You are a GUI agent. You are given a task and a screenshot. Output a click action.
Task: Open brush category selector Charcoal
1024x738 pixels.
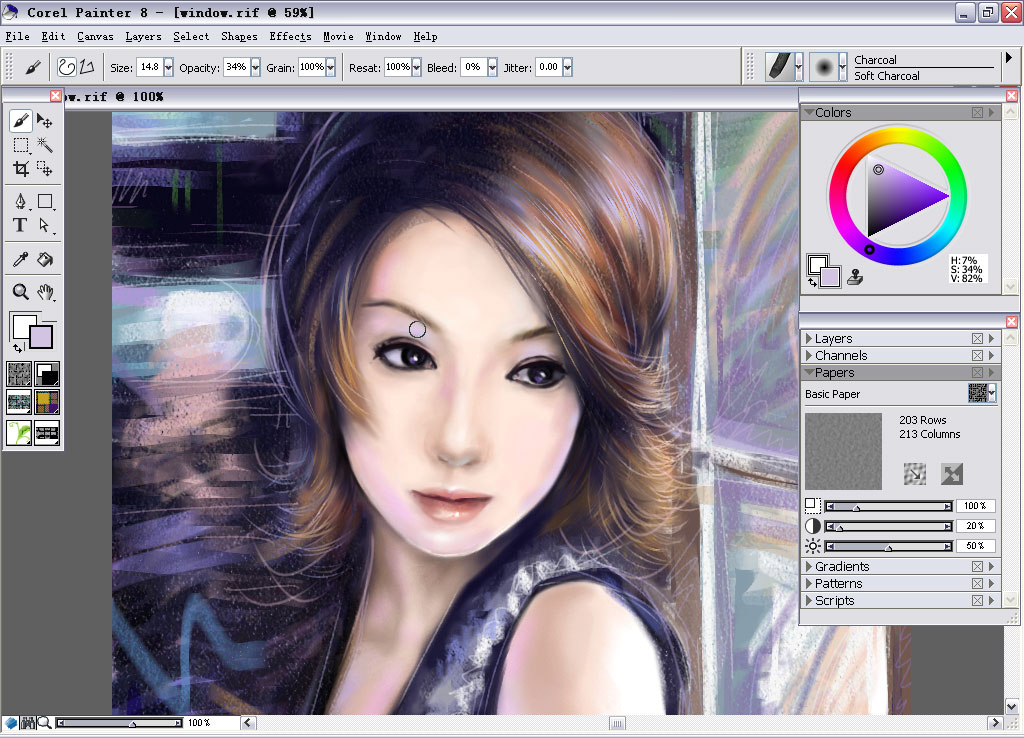click(x=784, y=67)
